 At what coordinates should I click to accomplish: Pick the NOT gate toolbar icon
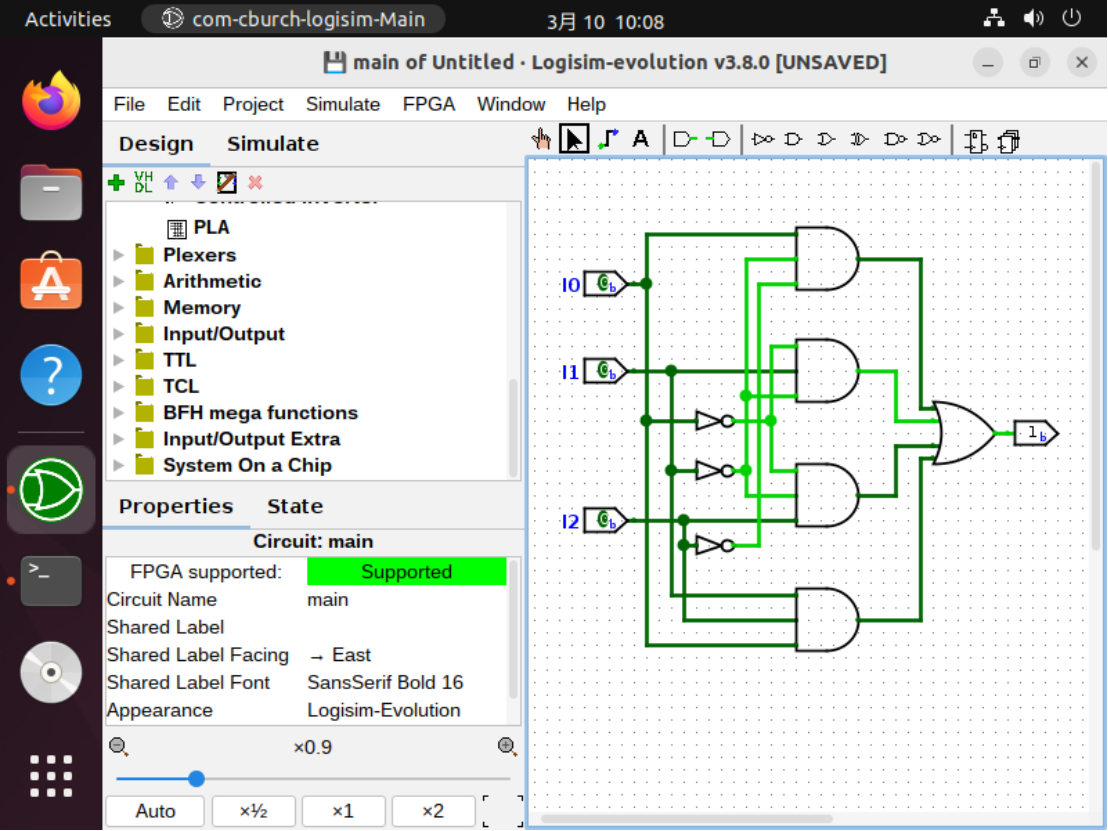(762, 139)
